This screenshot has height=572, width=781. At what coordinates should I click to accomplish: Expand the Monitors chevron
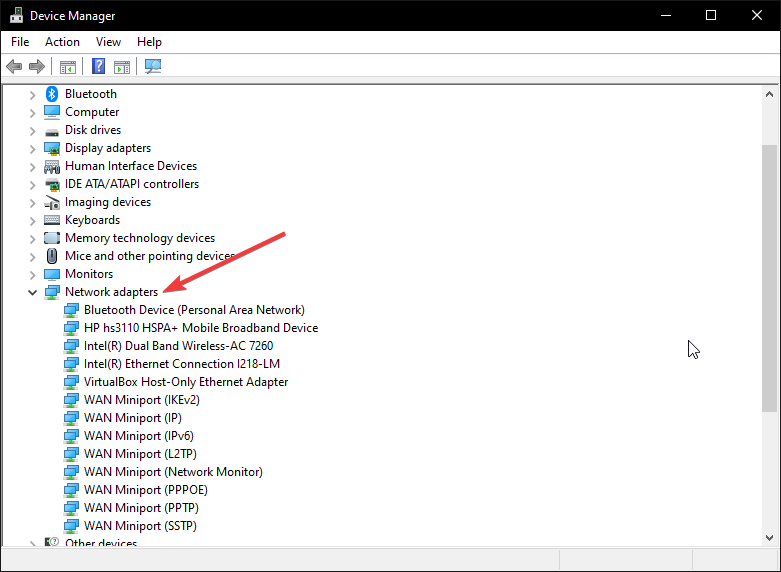click(x=32, y=275)
